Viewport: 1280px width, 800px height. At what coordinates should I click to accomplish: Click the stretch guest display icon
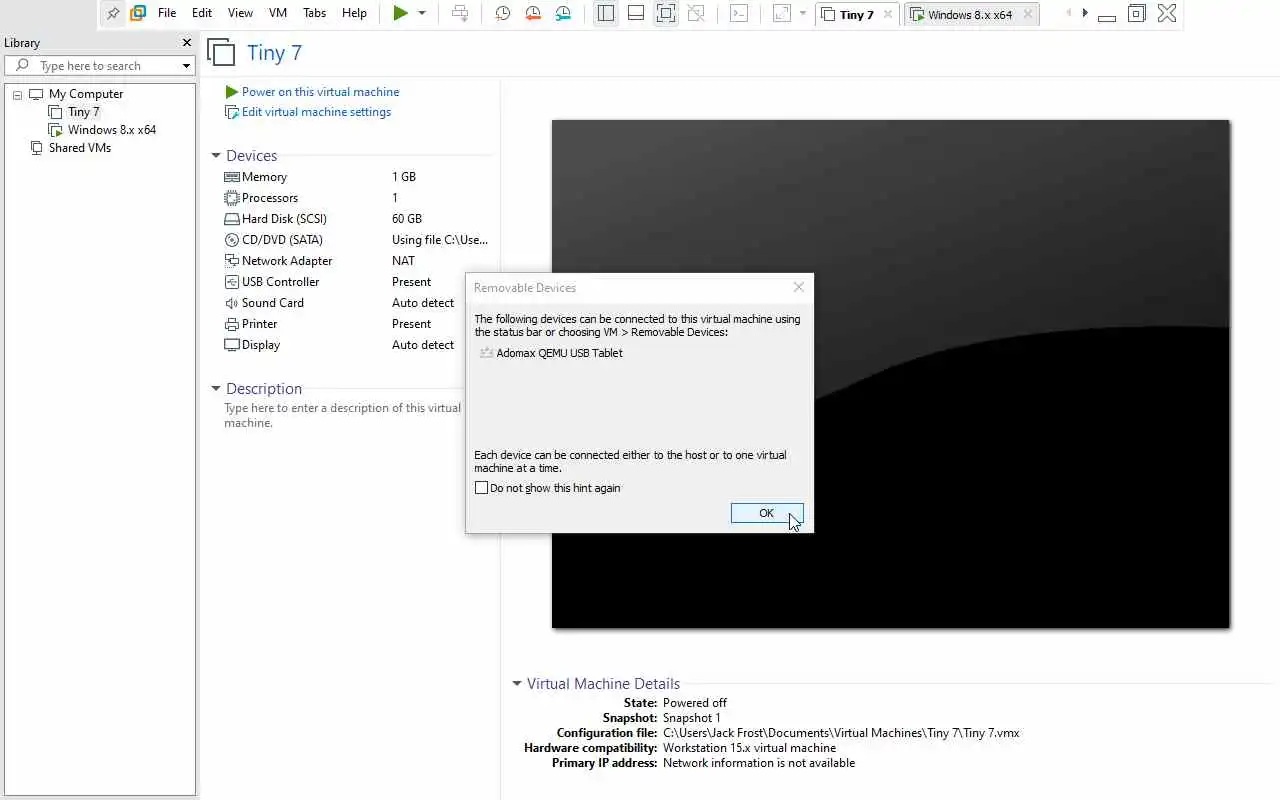coord(782,13)
